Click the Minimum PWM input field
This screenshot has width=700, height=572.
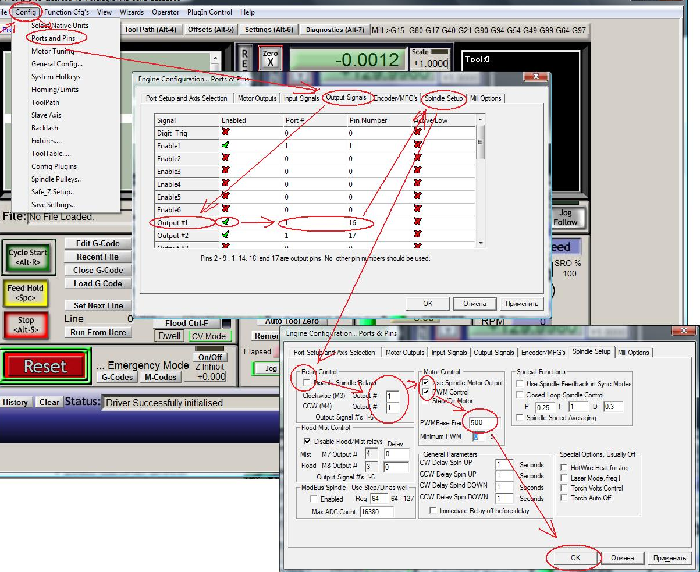(x=481, y=437)
